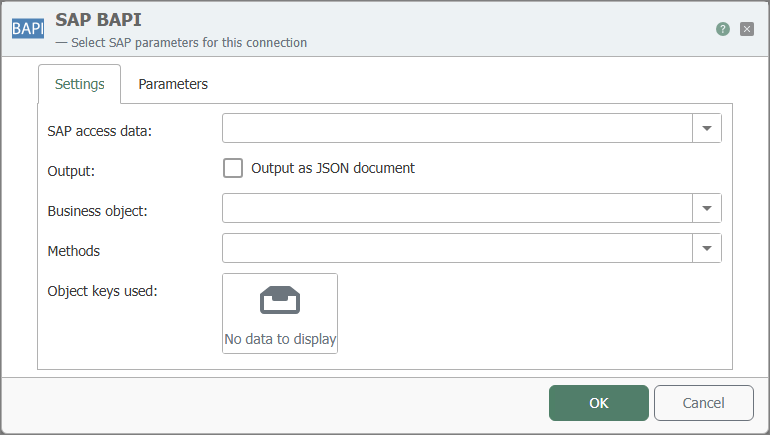
Task: Open help via the question mark icon
Action: [x=722, y=29]
